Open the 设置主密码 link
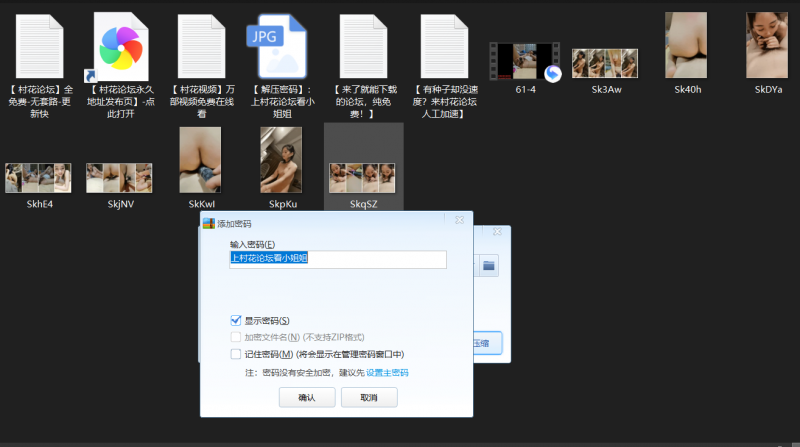Screen dimensions: 800x447 point(387,372)
